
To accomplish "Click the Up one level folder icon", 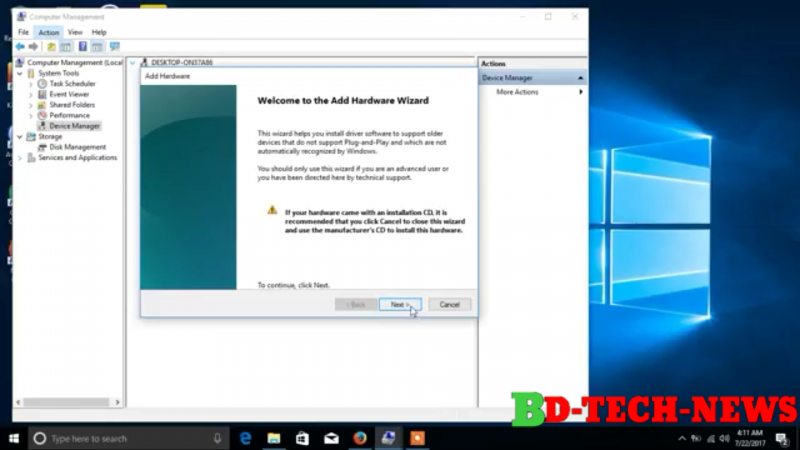I will 52,47.
